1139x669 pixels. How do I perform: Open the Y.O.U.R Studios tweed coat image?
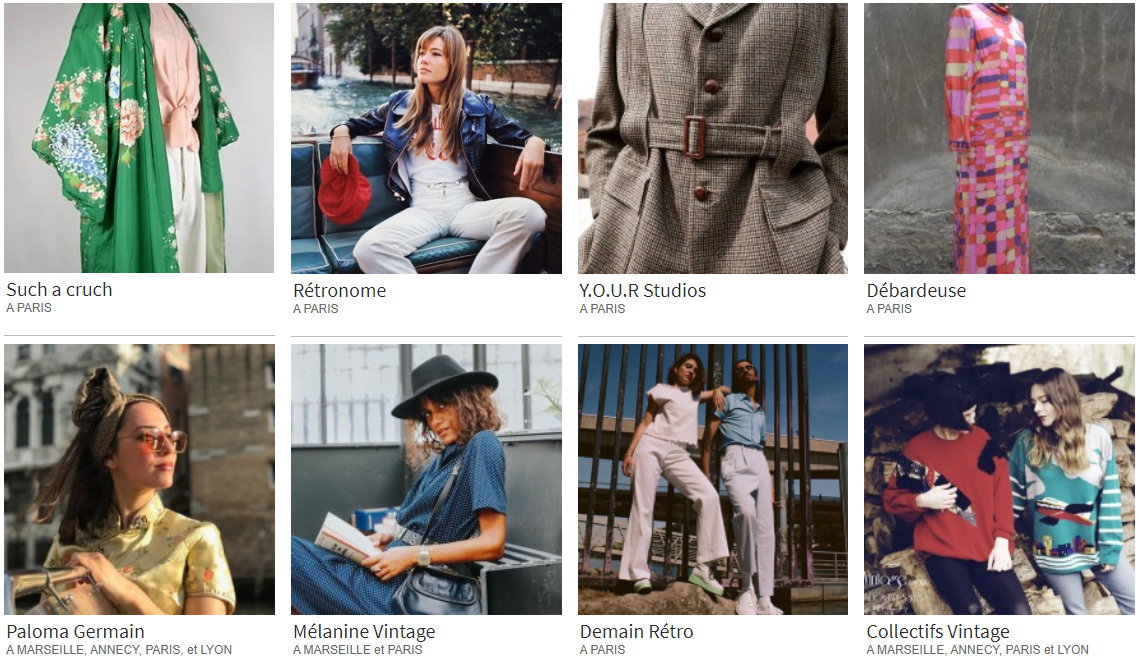(713, 138)
